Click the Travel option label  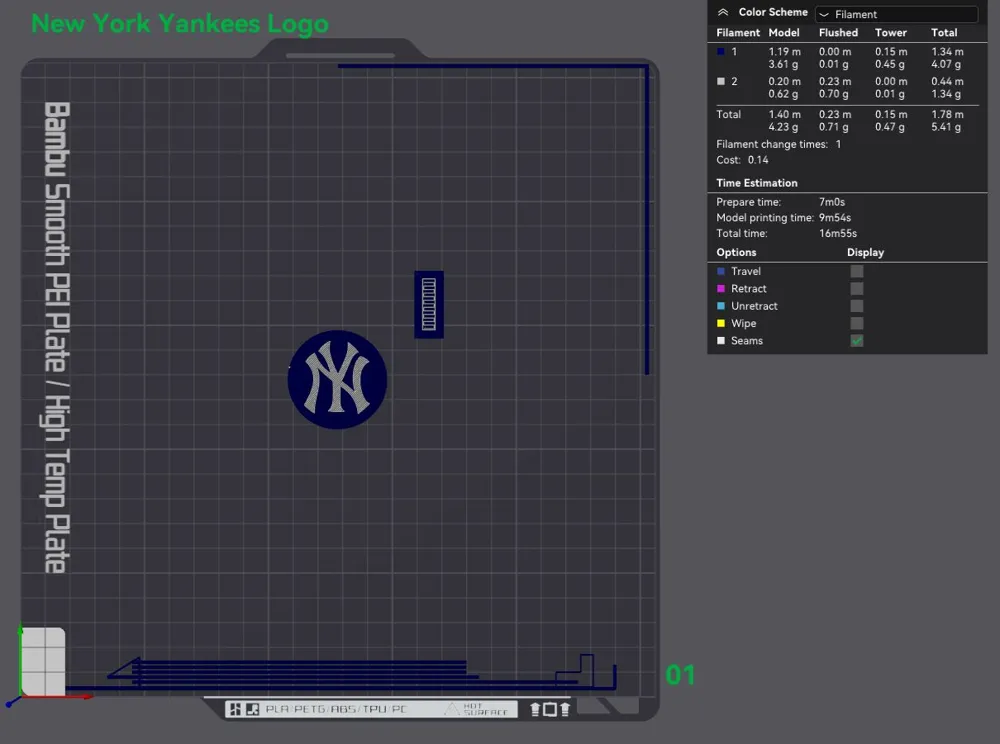point(746,271)
